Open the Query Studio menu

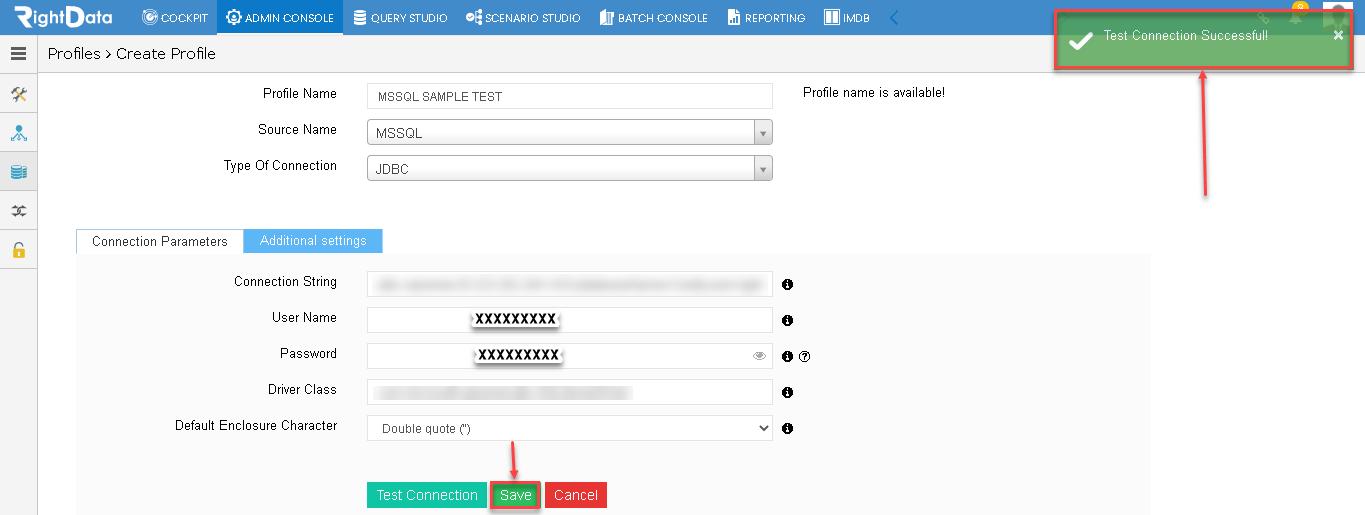[400, 18]
